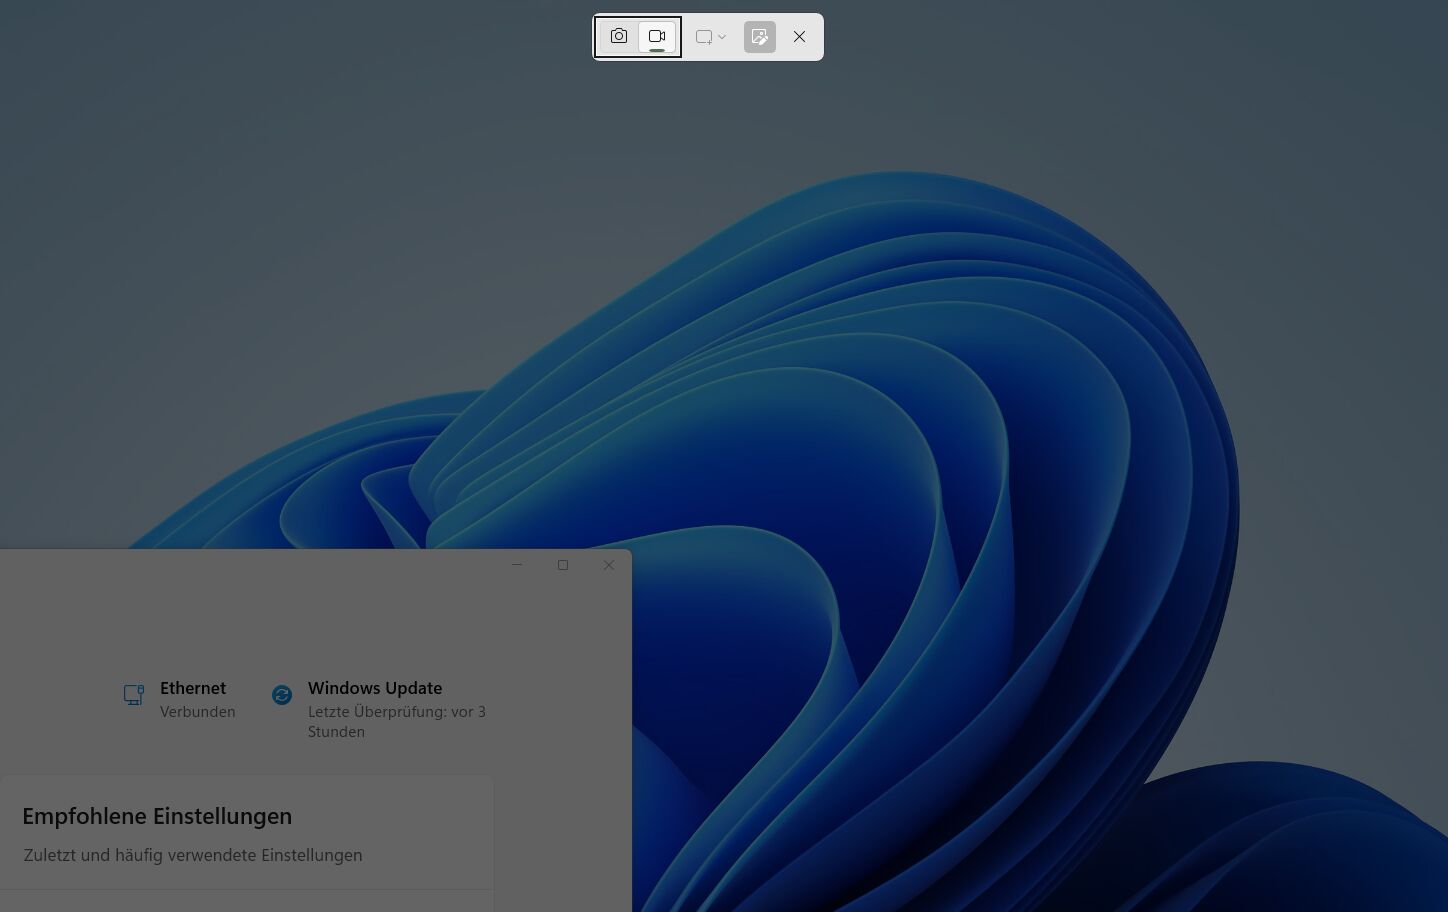
Task: Click the Ethernet monitor icon
Action: (x=134, y=695)
